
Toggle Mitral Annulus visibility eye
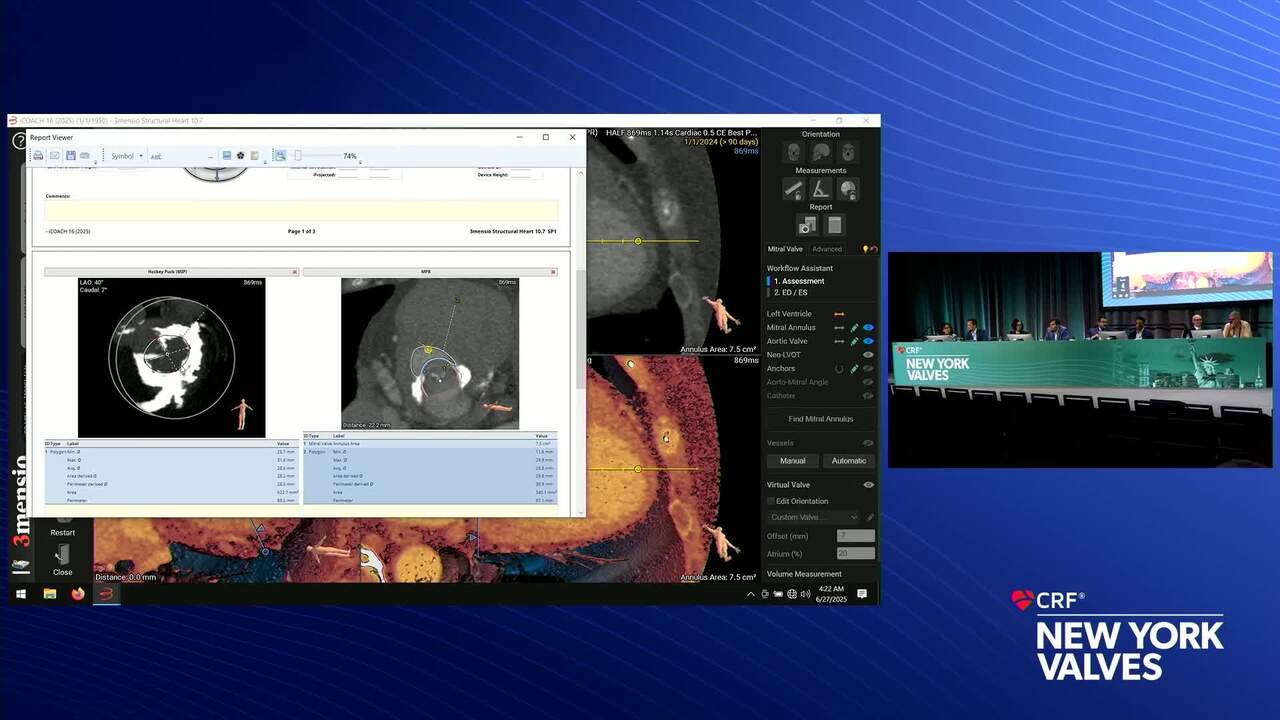(869, 327)
